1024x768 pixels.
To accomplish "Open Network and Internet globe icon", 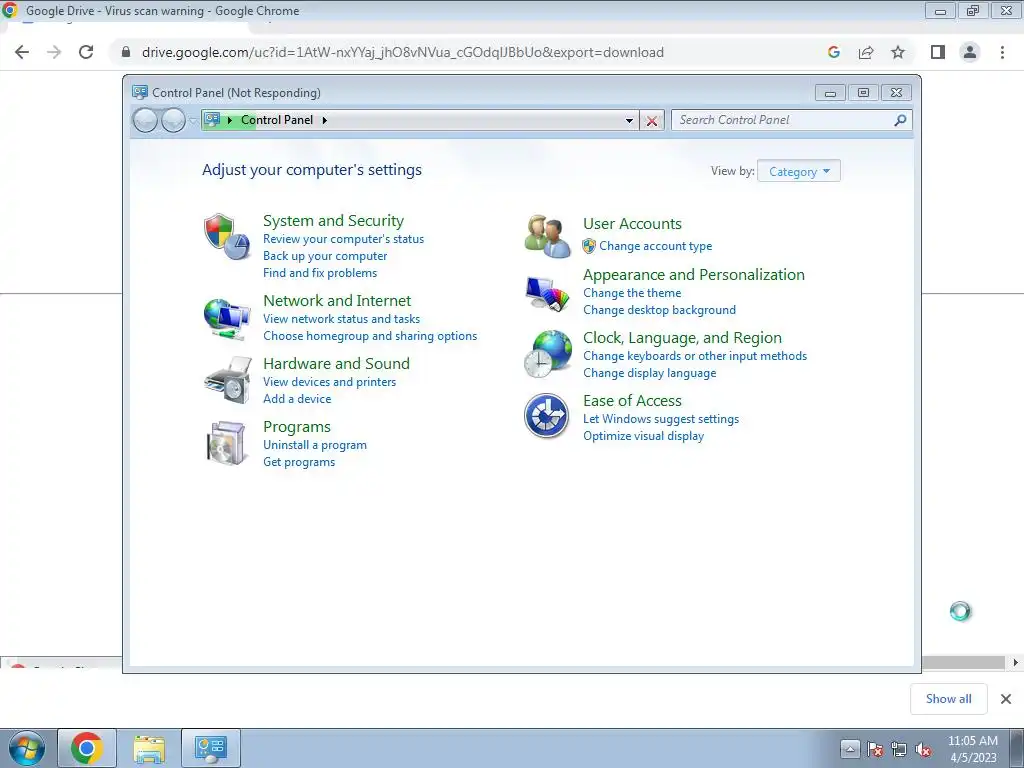I will pyautogui.click(x=227, y=318).
